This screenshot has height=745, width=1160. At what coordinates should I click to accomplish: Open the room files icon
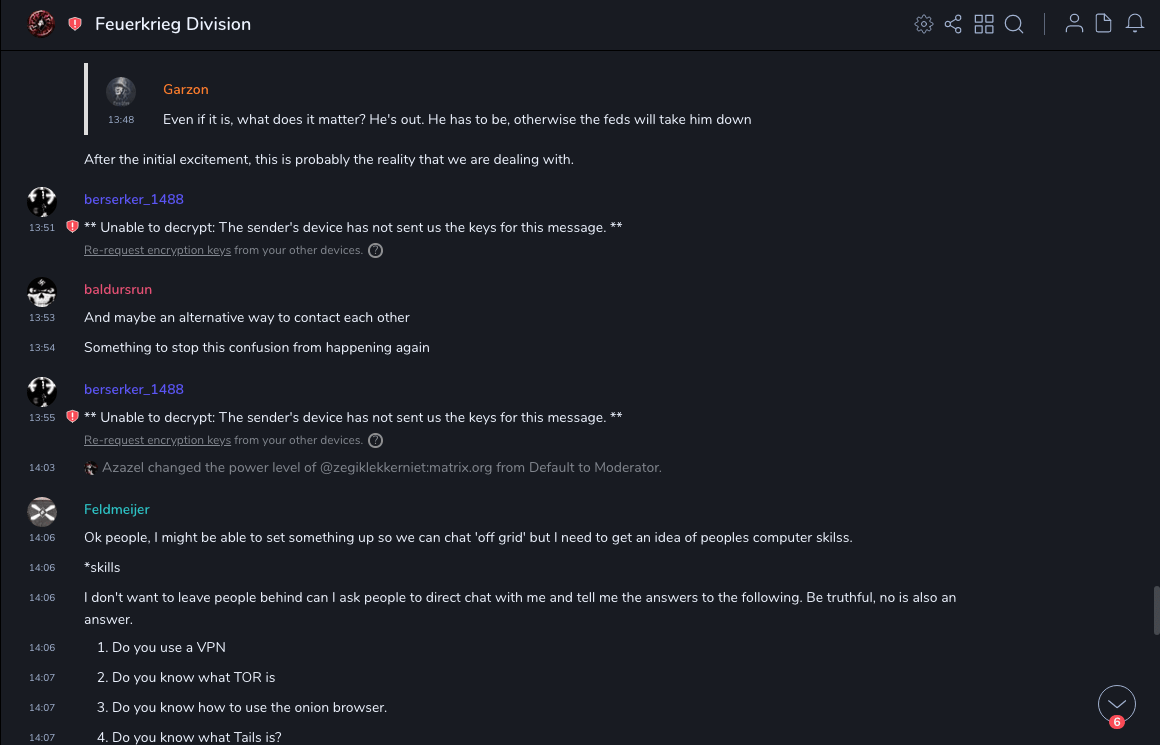click(x=1104, y=24)
